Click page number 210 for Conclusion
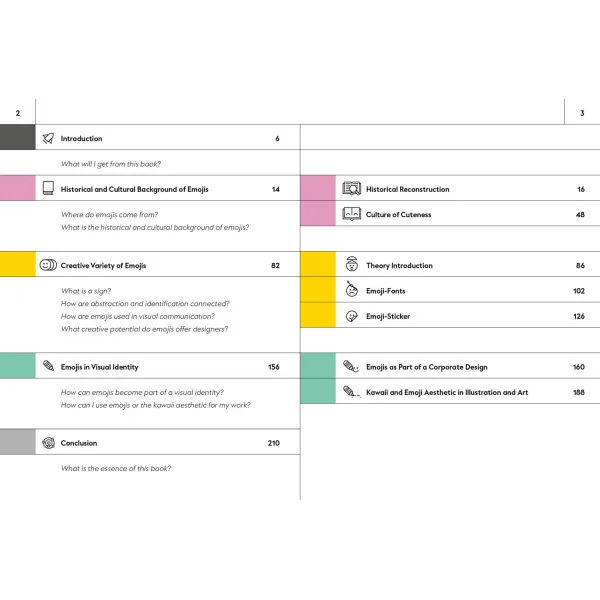600x600 pixels. coord(274,443)
